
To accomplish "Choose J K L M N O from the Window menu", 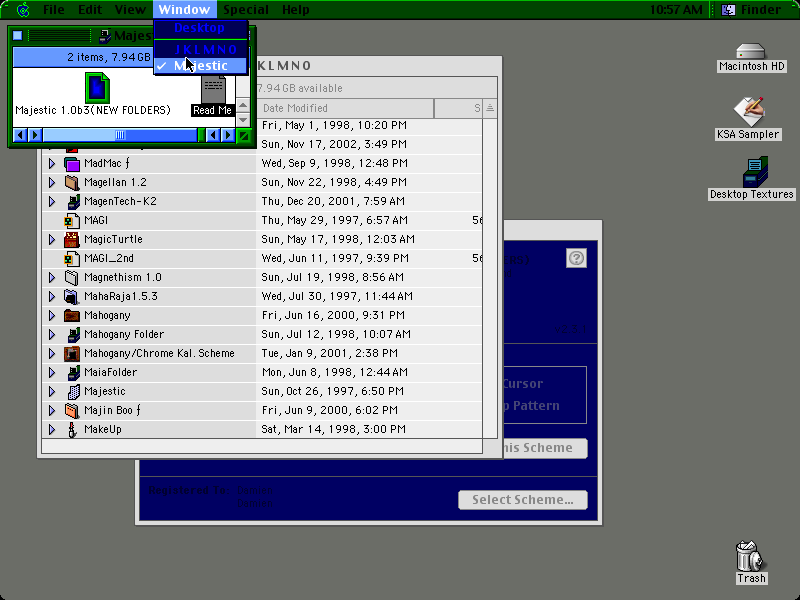I will point(201,49).
